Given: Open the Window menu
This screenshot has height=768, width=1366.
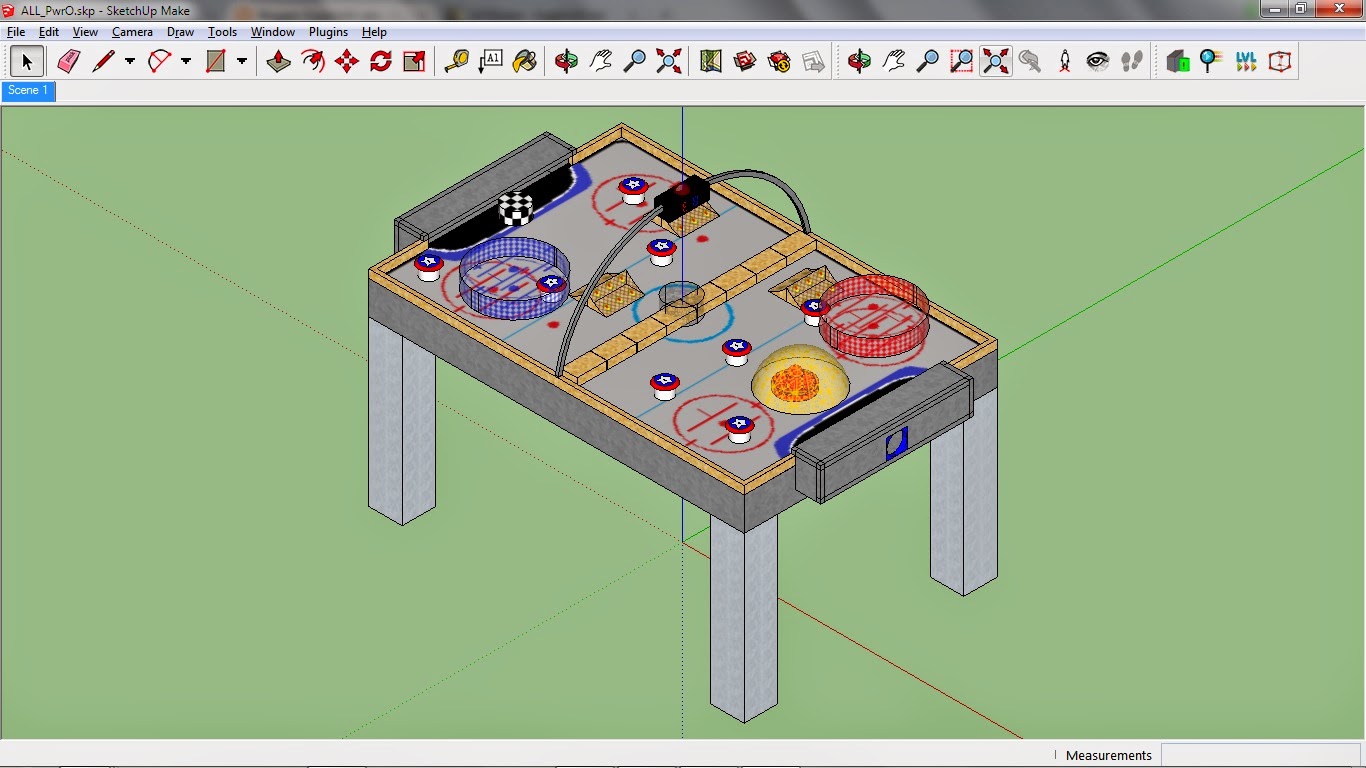Looking at the screenshot, I should tap(272, 32).
